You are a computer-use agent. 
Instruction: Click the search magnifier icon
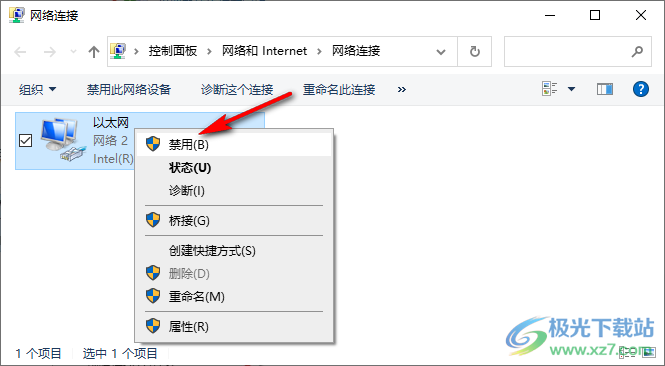[637, 52]
